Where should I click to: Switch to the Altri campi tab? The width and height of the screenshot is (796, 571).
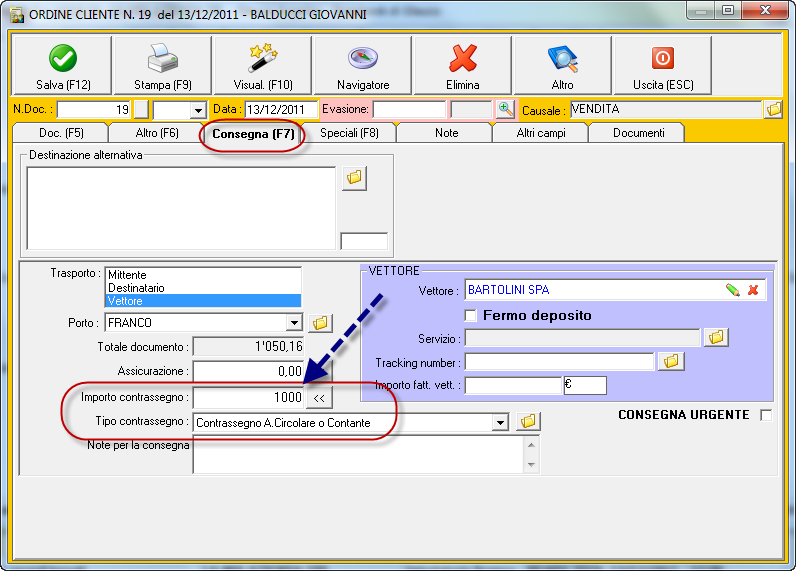541,133
